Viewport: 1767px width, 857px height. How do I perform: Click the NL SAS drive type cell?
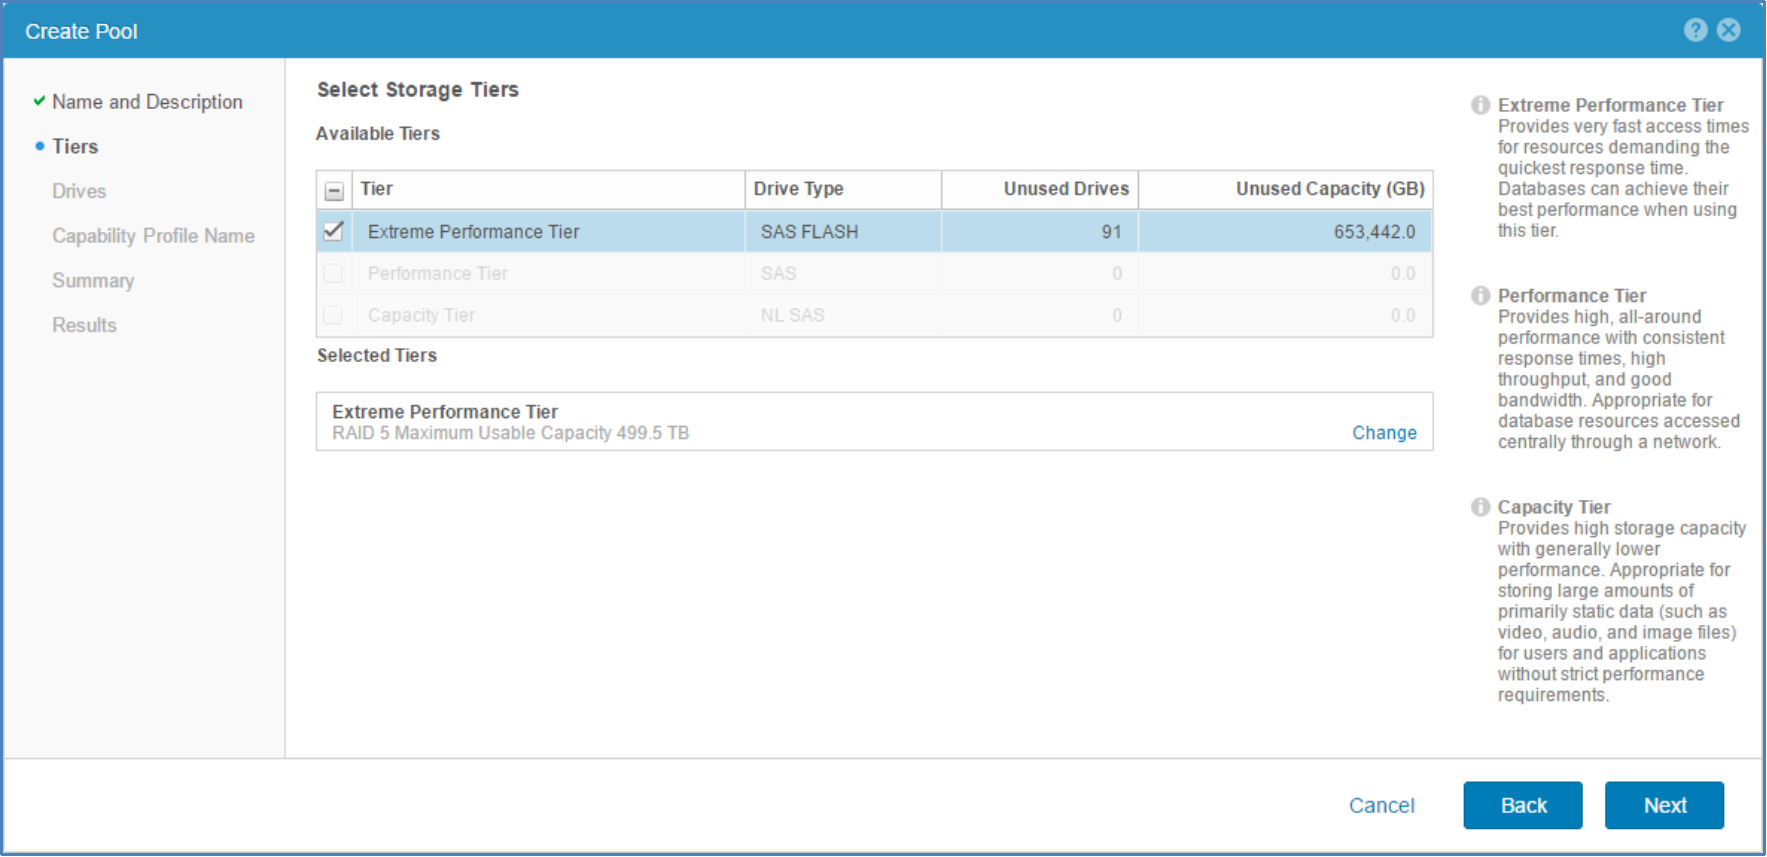[792, 315]
